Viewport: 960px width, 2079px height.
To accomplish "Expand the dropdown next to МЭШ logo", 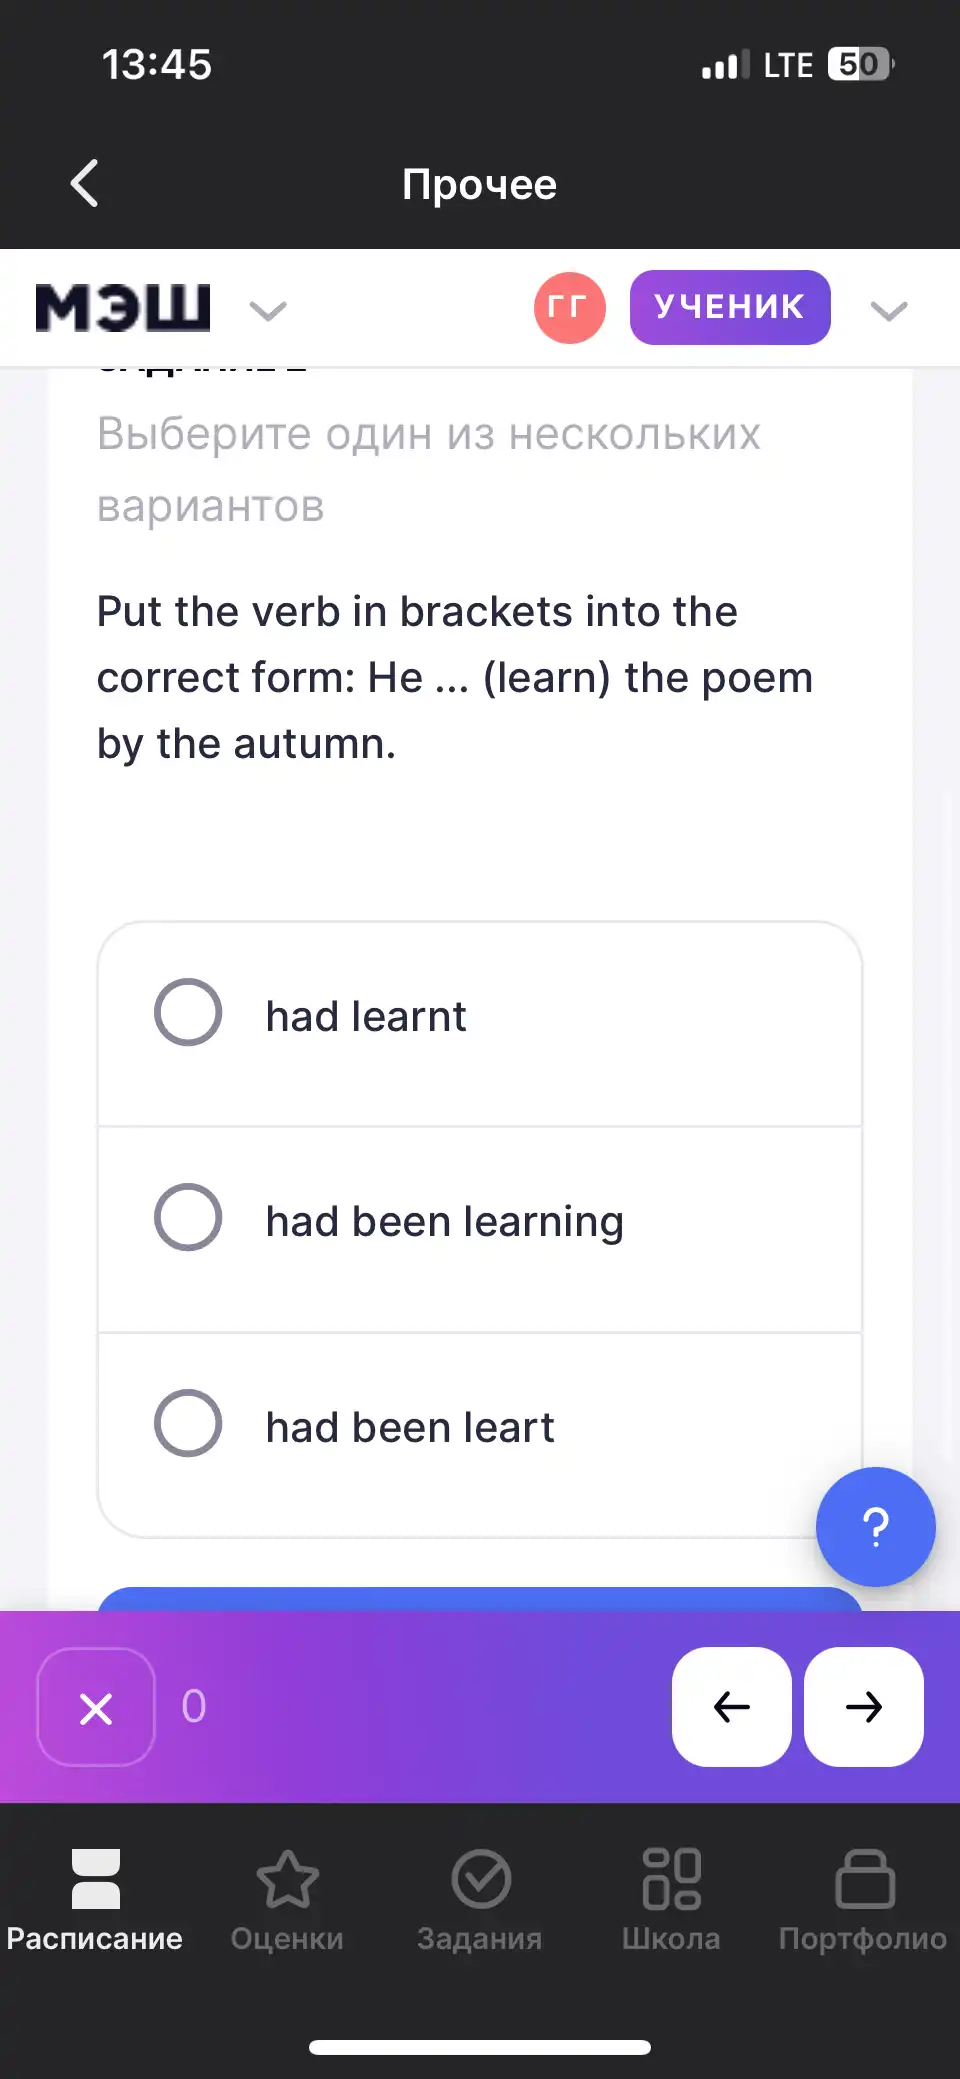I will coord(268,311).
